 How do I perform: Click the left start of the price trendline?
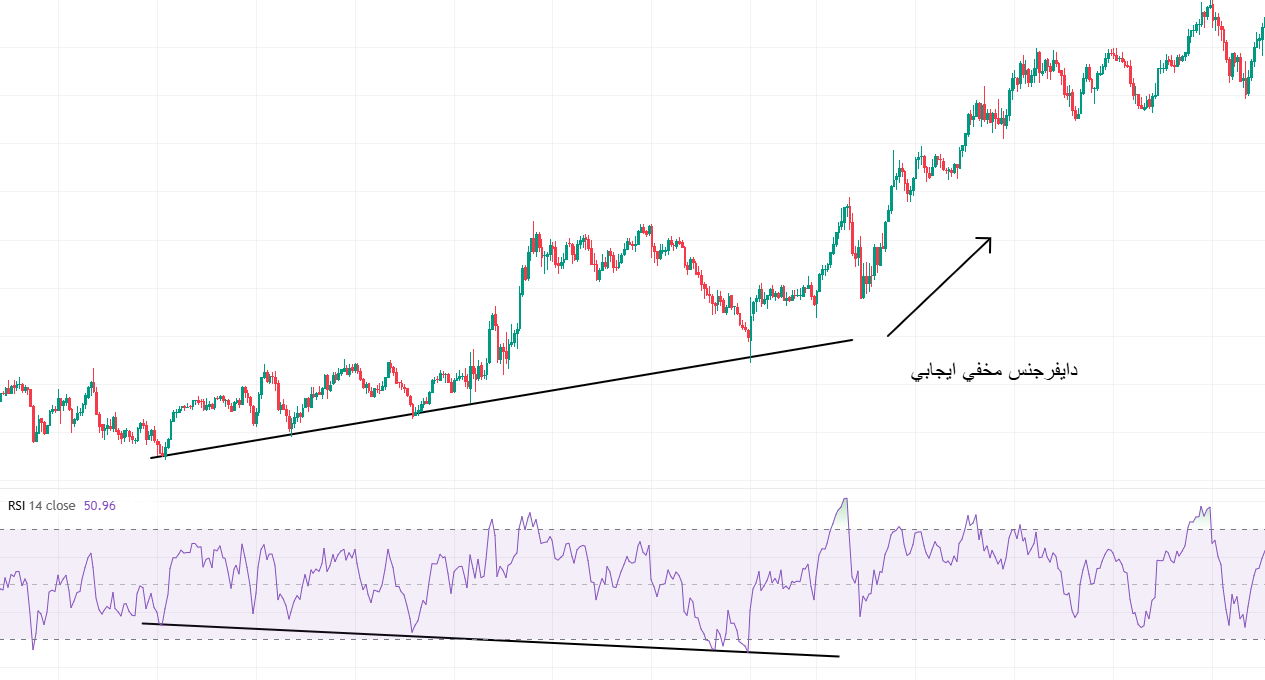pyautogui.click(x=153, y=457)
